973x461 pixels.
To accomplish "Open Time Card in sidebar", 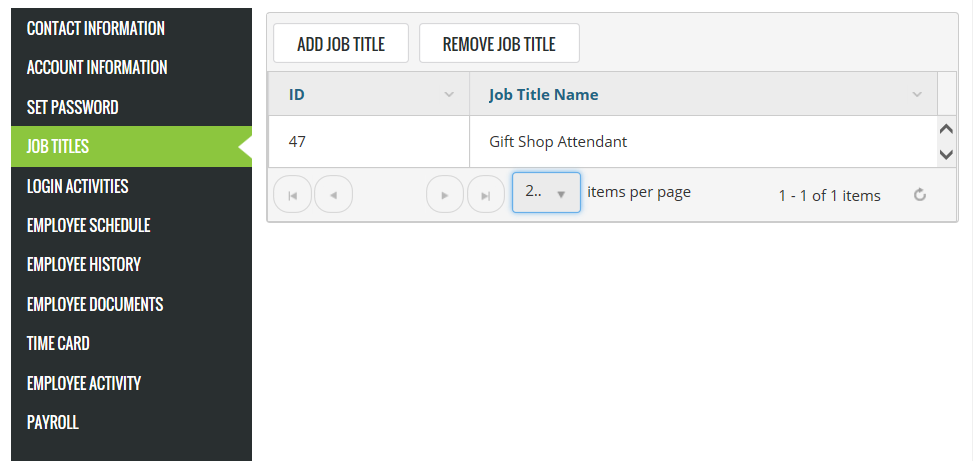I will 58,343.
